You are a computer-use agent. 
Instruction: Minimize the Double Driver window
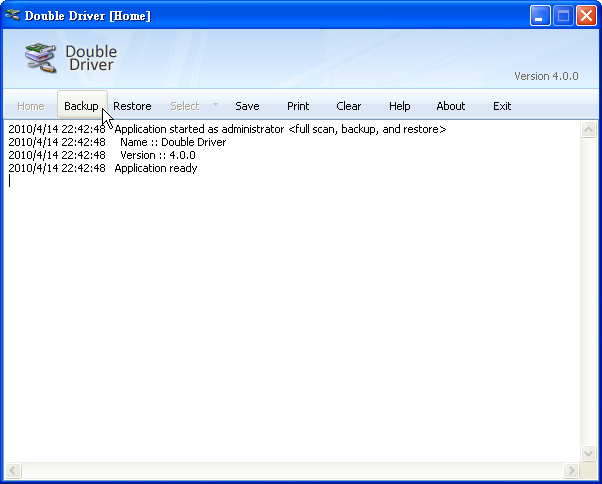(540, 16)
